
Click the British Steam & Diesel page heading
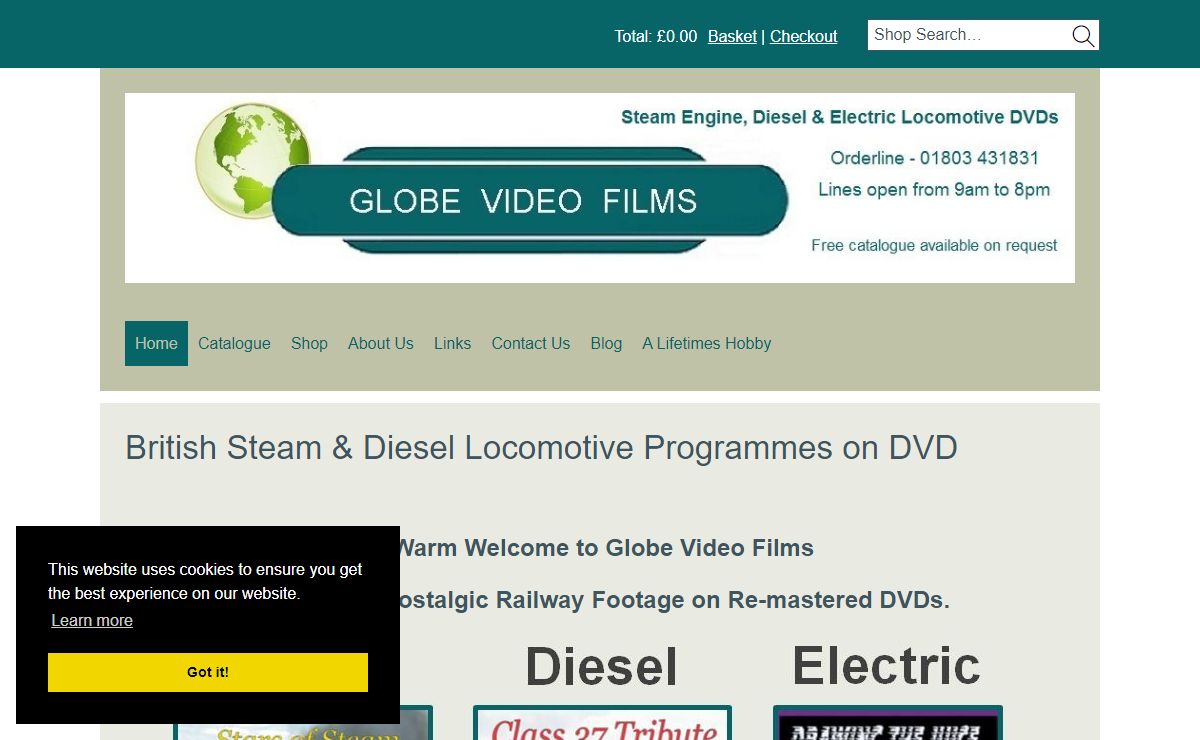click(541, 447)
